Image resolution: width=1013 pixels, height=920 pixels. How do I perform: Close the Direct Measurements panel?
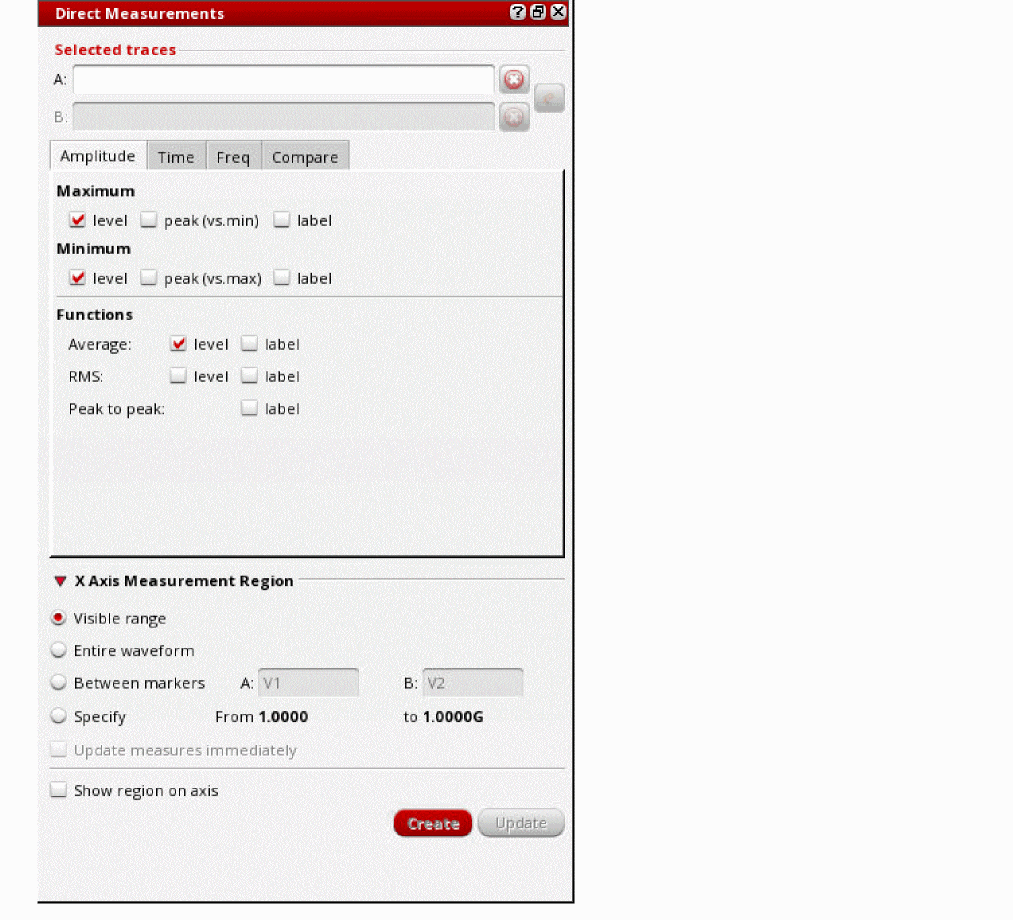coord(558,12)
